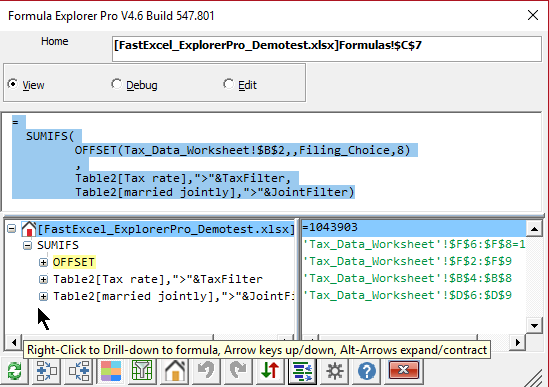Click the red X close button in toolbar
Screen dimensions: 549x387
point(404,370)
